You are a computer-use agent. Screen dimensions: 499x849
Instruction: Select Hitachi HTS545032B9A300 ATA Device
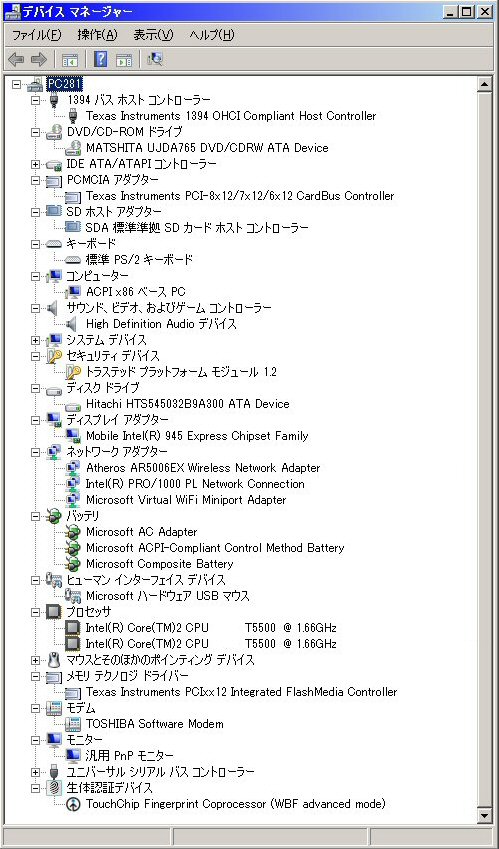[x=188, y=404]
